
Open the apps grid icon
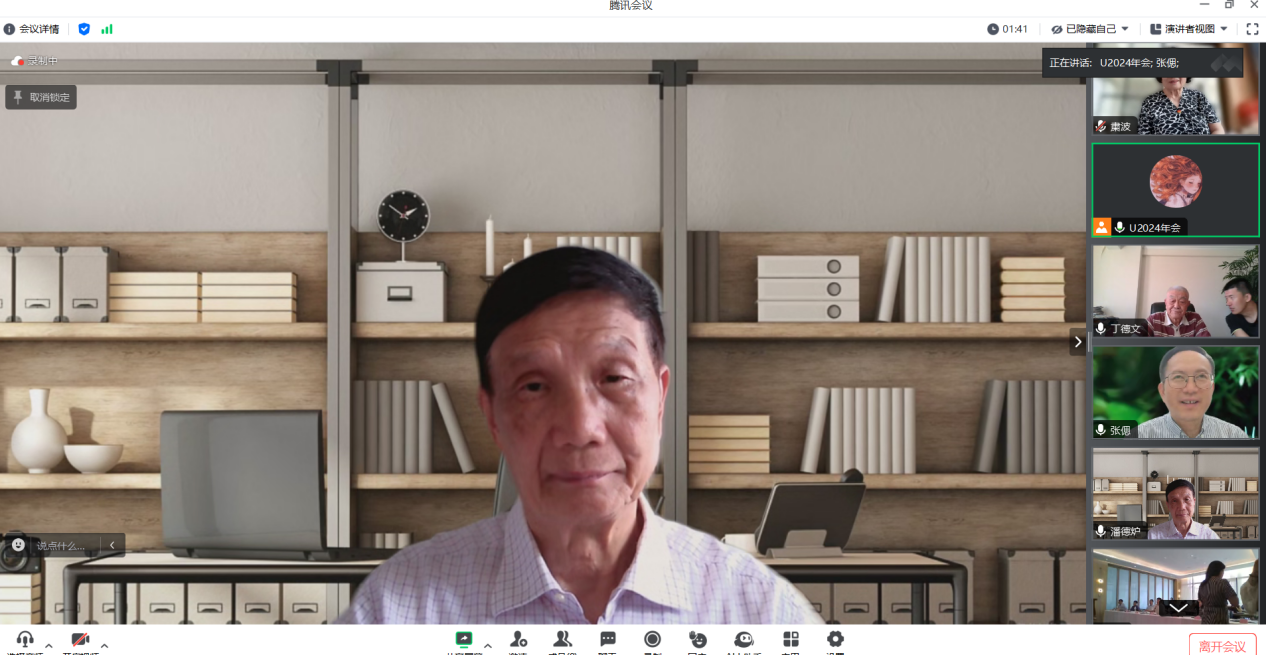tap(790, 640)
